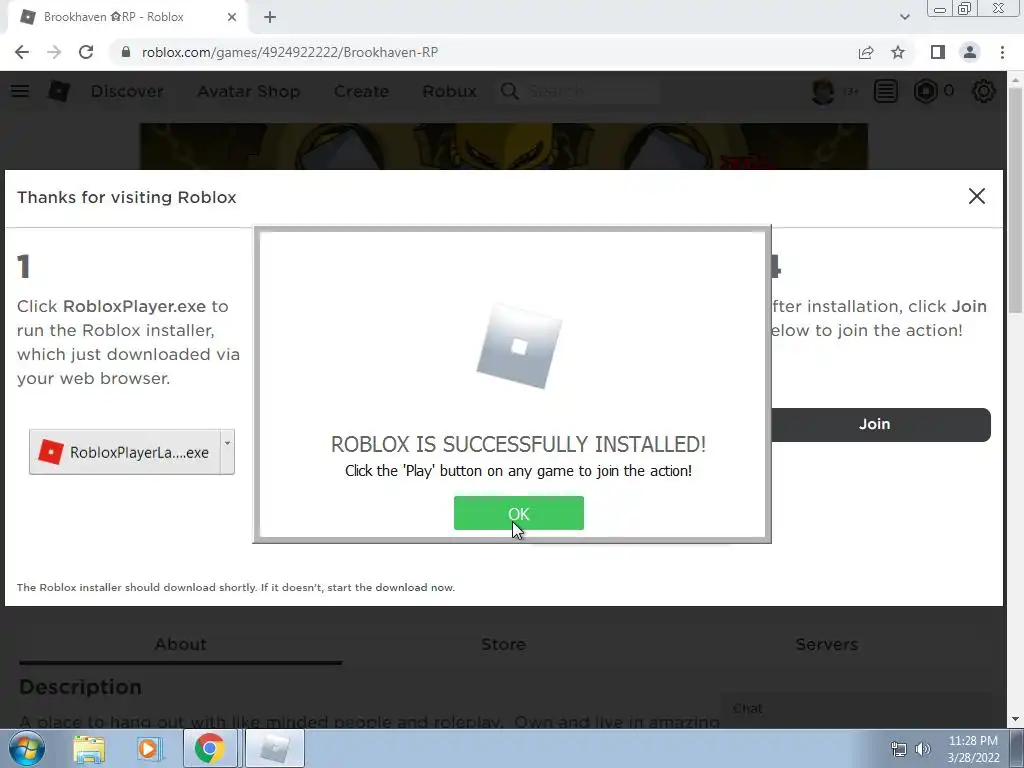Open the volume tray icon
Viewport: 1024px width, 768px height.
tap(923, 749)
